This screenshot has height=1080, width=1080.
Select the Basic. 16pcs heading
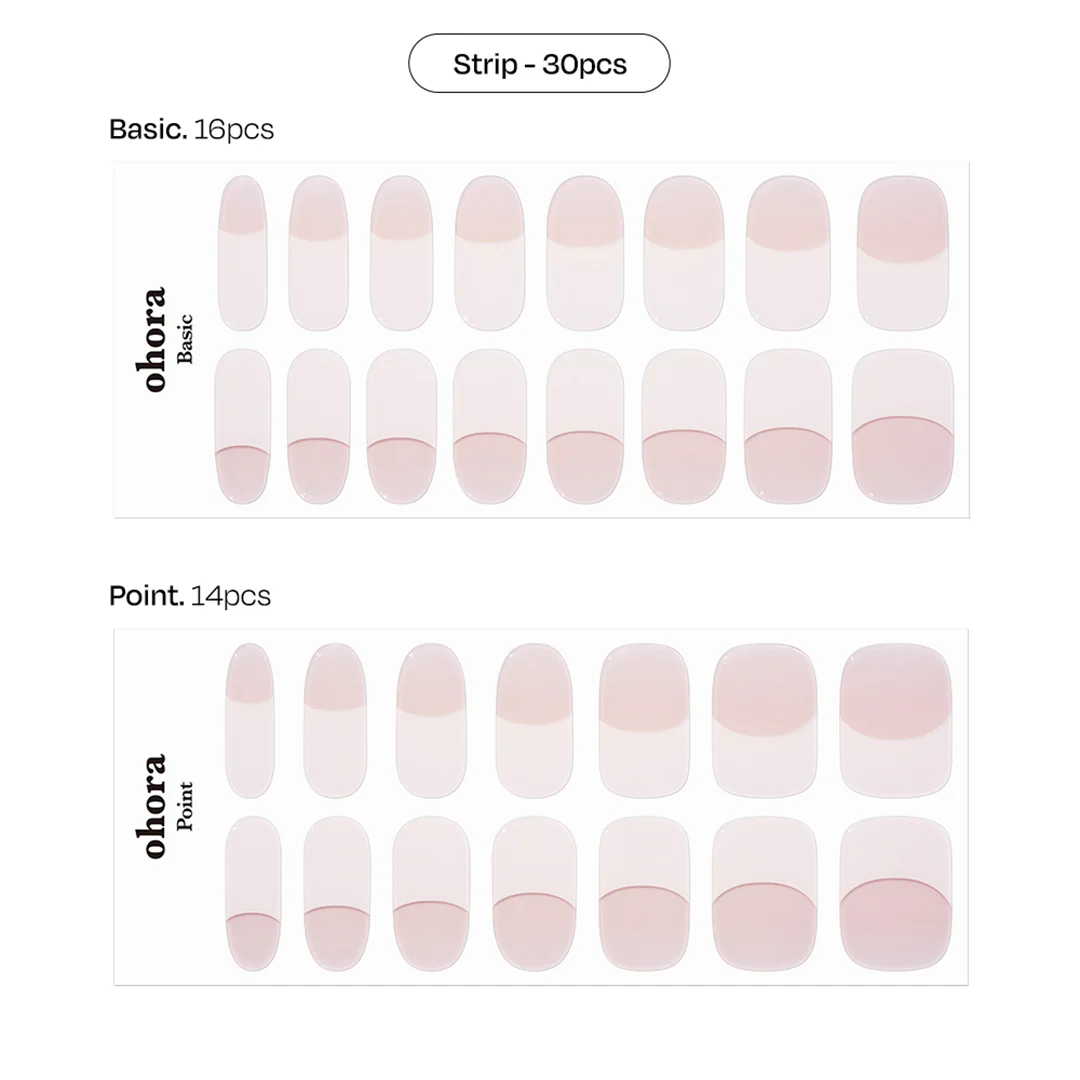click(x=191, y=129)
